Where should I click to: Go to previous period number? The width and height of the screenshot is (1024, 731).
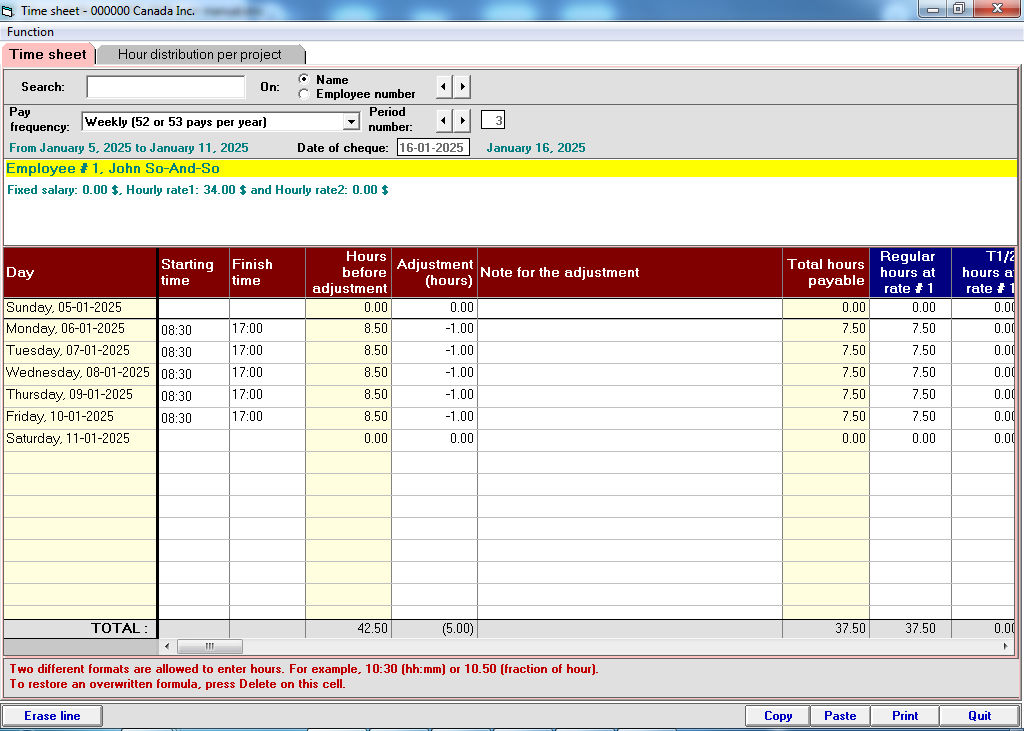click(x=445, y=121)
